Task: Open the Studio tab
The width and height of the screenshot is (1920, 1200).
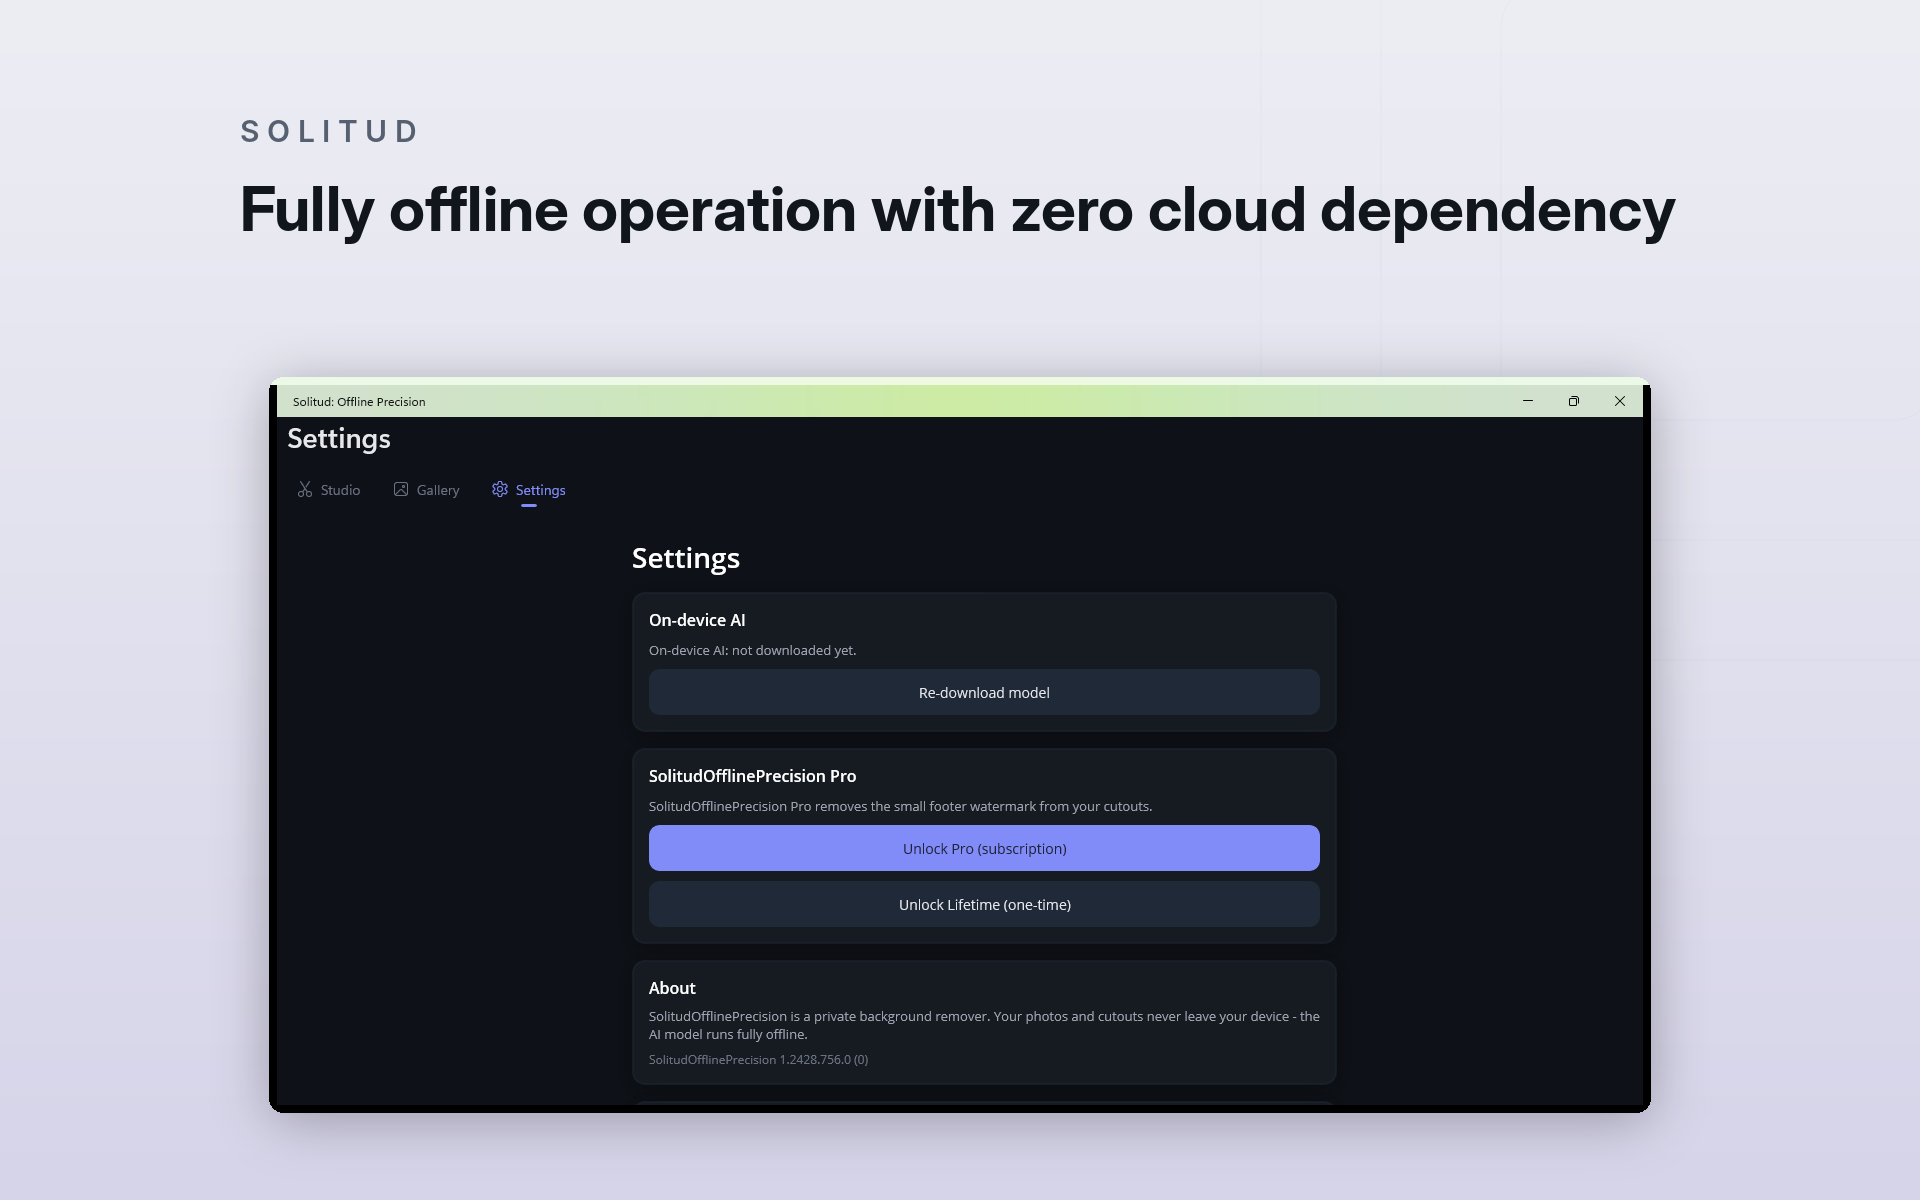Action: click(x=329, y=490)
